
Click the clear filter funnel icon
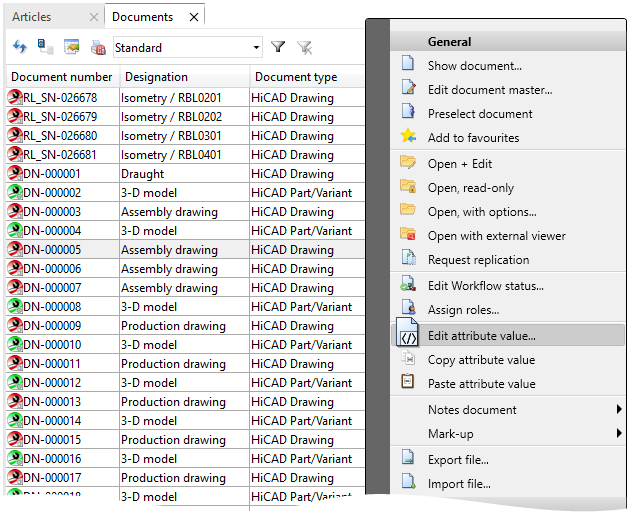coord(305,48)
